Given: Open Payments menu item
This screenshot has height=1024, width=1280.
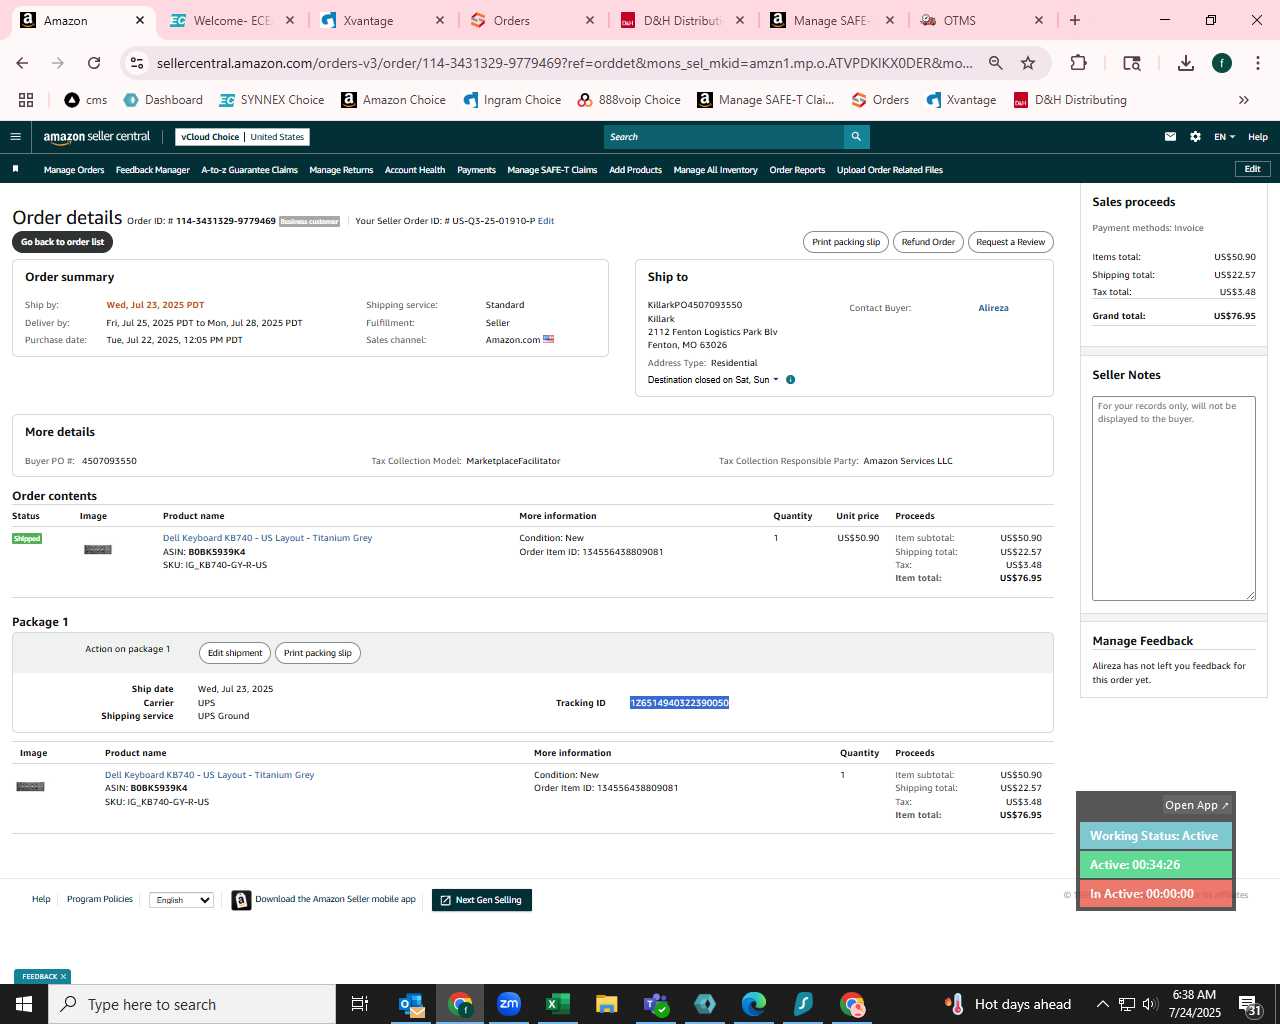Looking at the screenshot, I should click(476, 170).
